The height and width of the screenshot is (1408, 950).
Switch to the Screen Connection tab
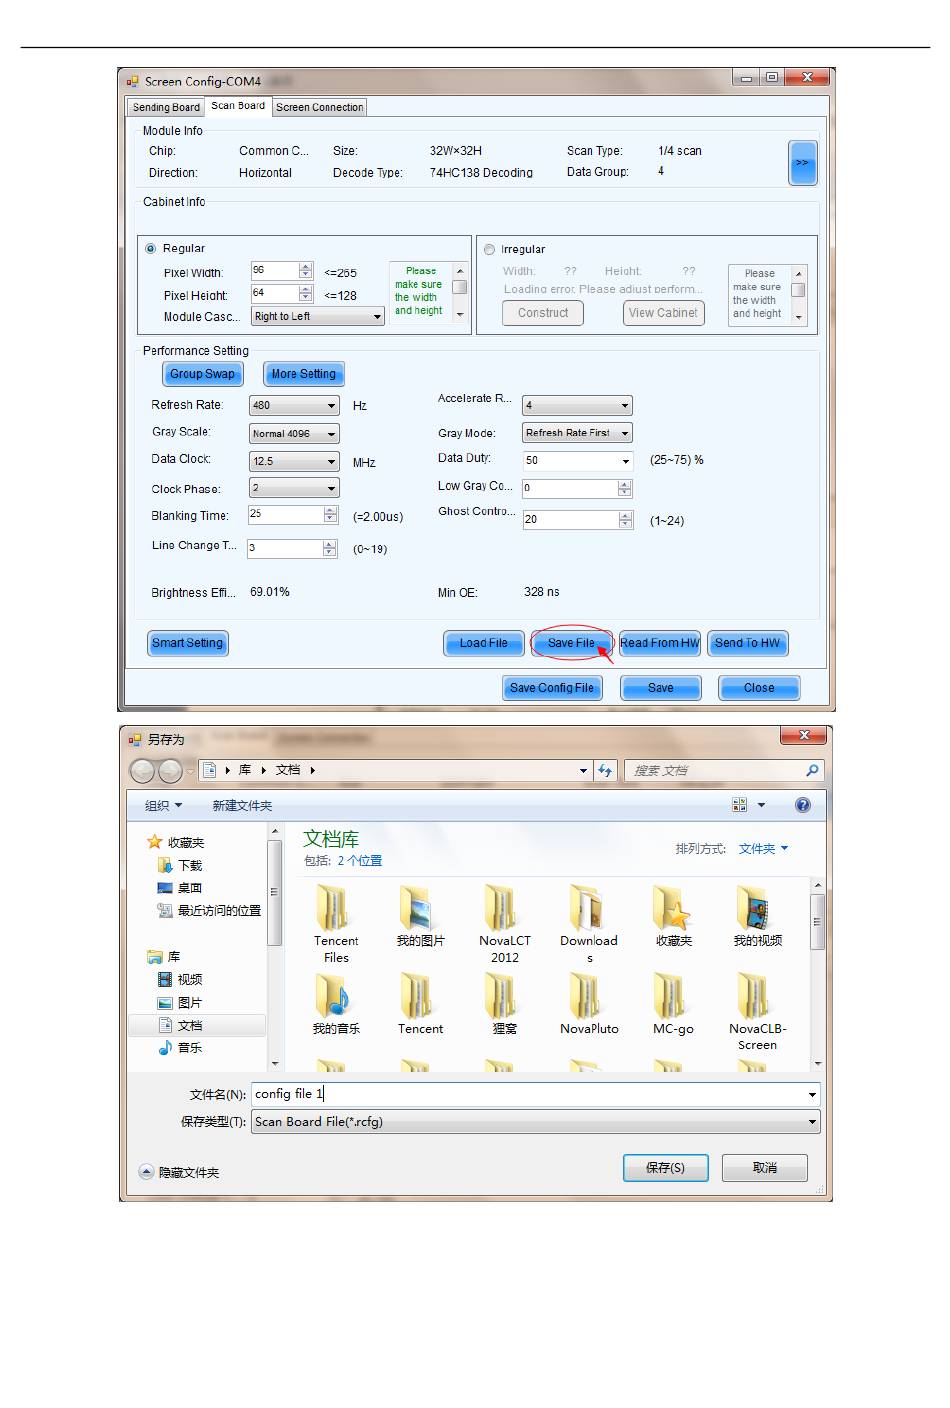pos(319,107)
